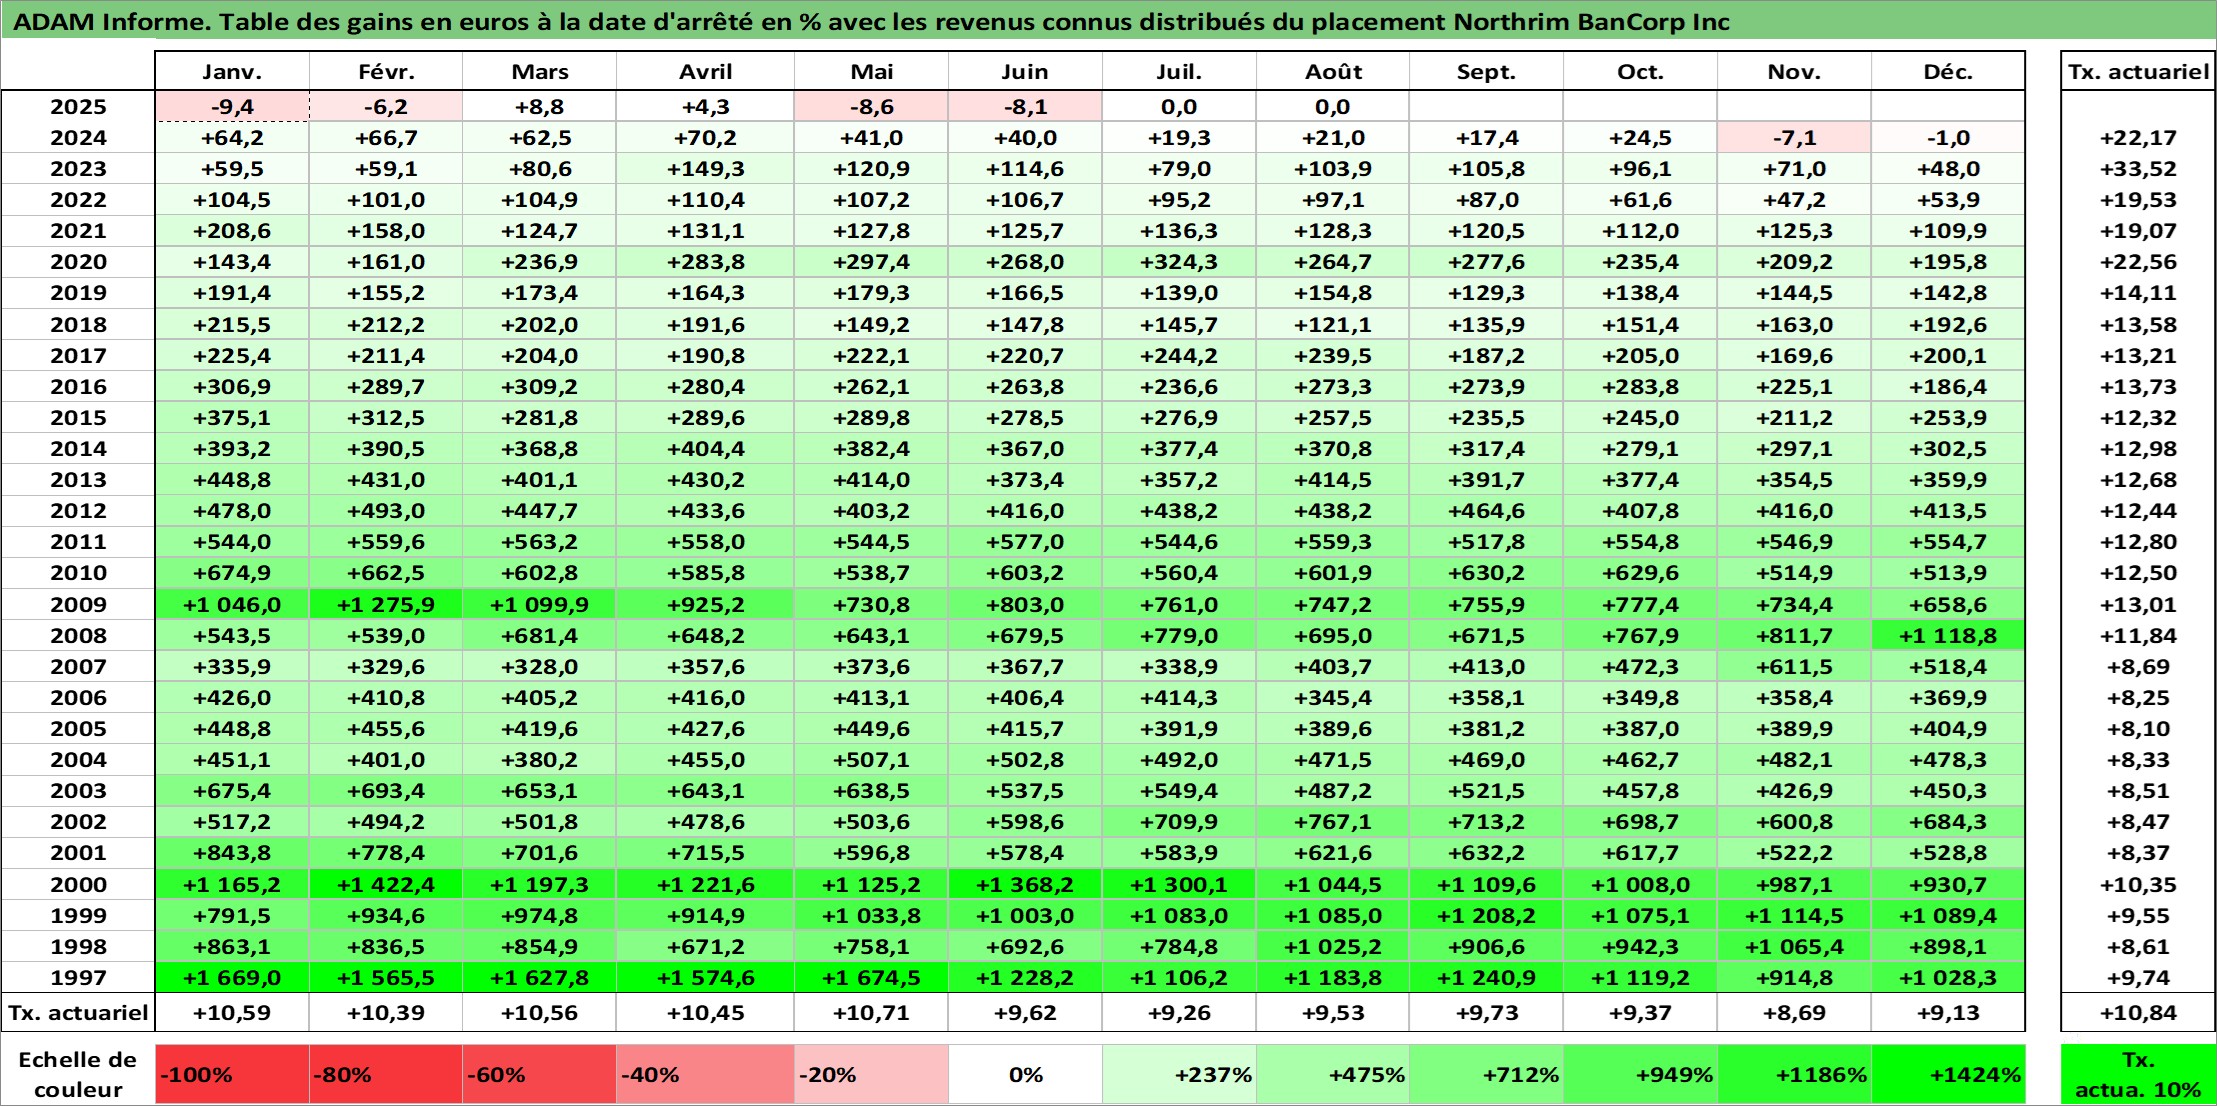2217x1106 pixels.
Task: Select cell +1 674,5 in 1997 row
Action: [x=871, y=977]
